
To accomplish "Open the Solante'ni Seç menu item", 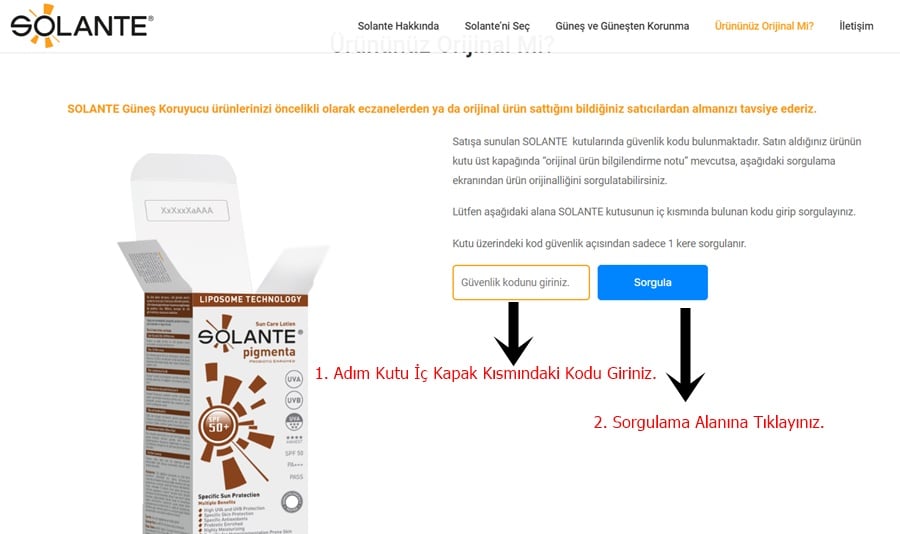I will click(x=497, y=26).
